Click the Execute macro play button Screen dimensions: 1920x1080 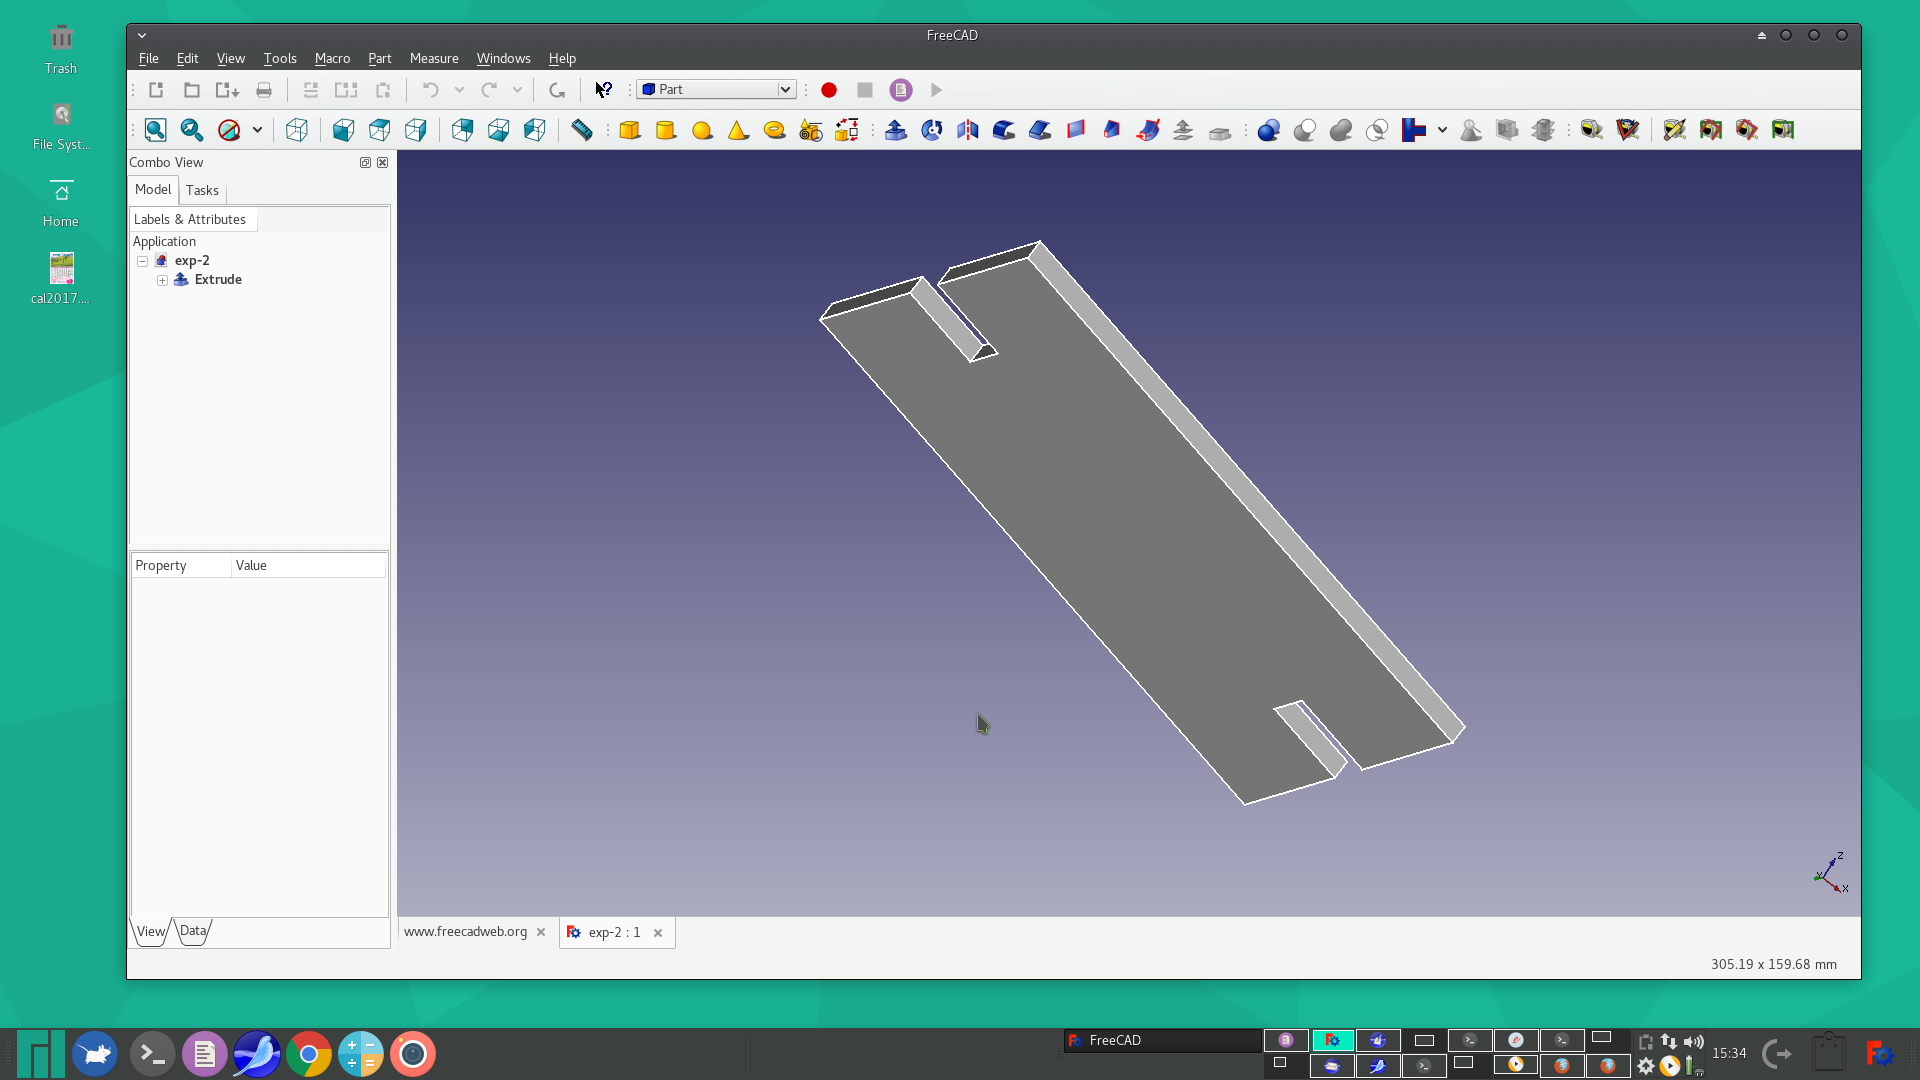937,90
